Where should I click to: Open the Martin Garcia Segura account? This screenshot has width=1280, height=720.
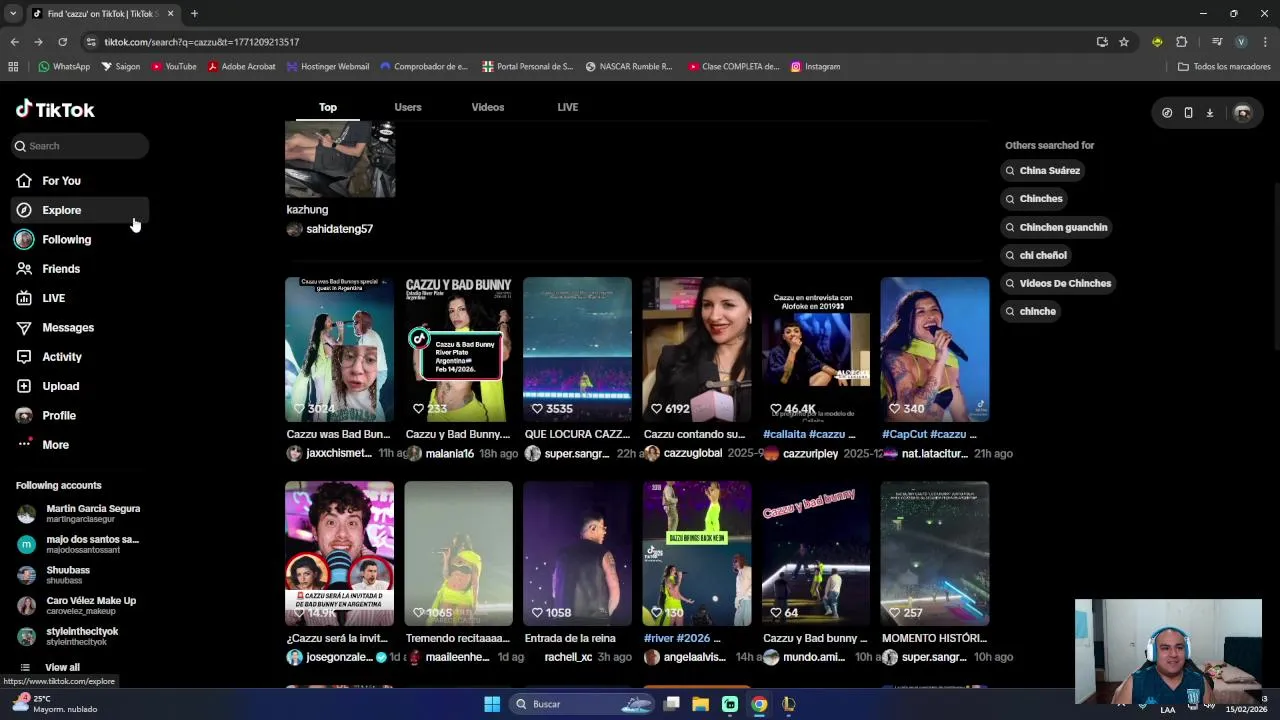pos(78,513)
